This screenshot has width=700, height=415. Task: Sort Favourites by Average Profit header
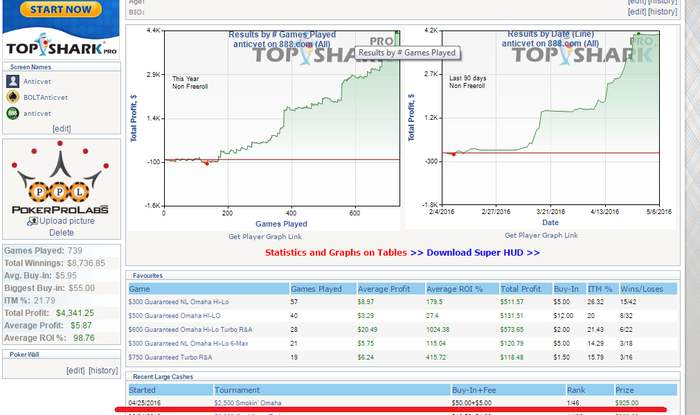(391, 289)
